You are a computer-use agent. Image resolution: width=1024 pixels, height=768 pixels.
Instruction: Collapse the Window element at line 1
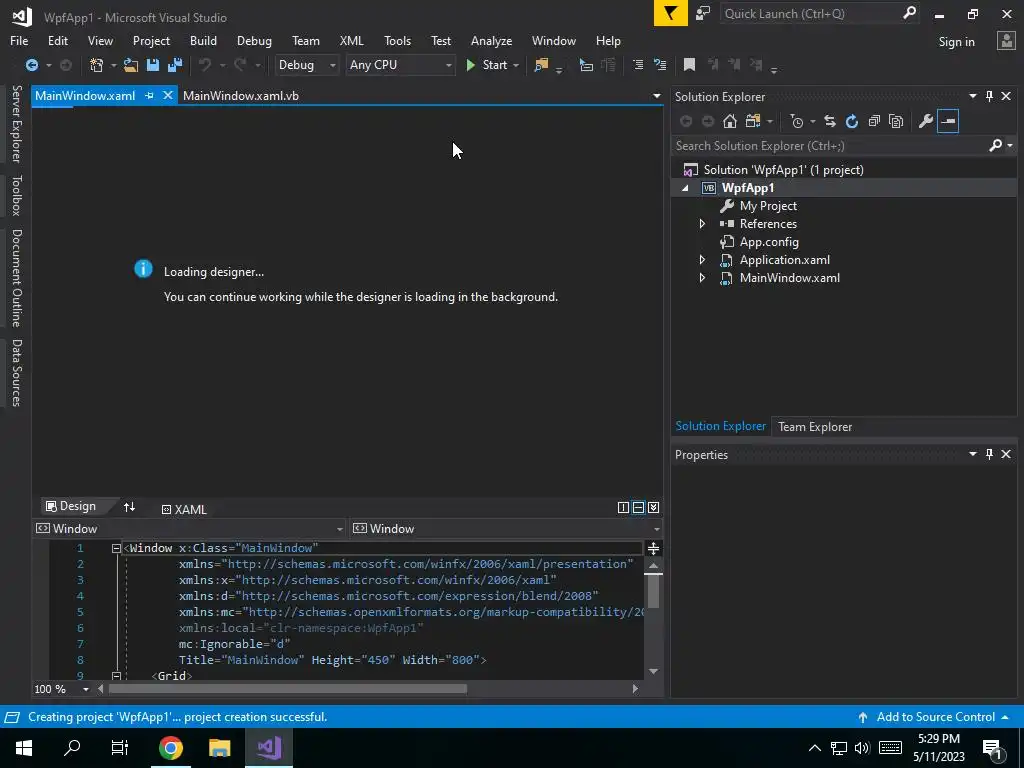coord(116,549)
